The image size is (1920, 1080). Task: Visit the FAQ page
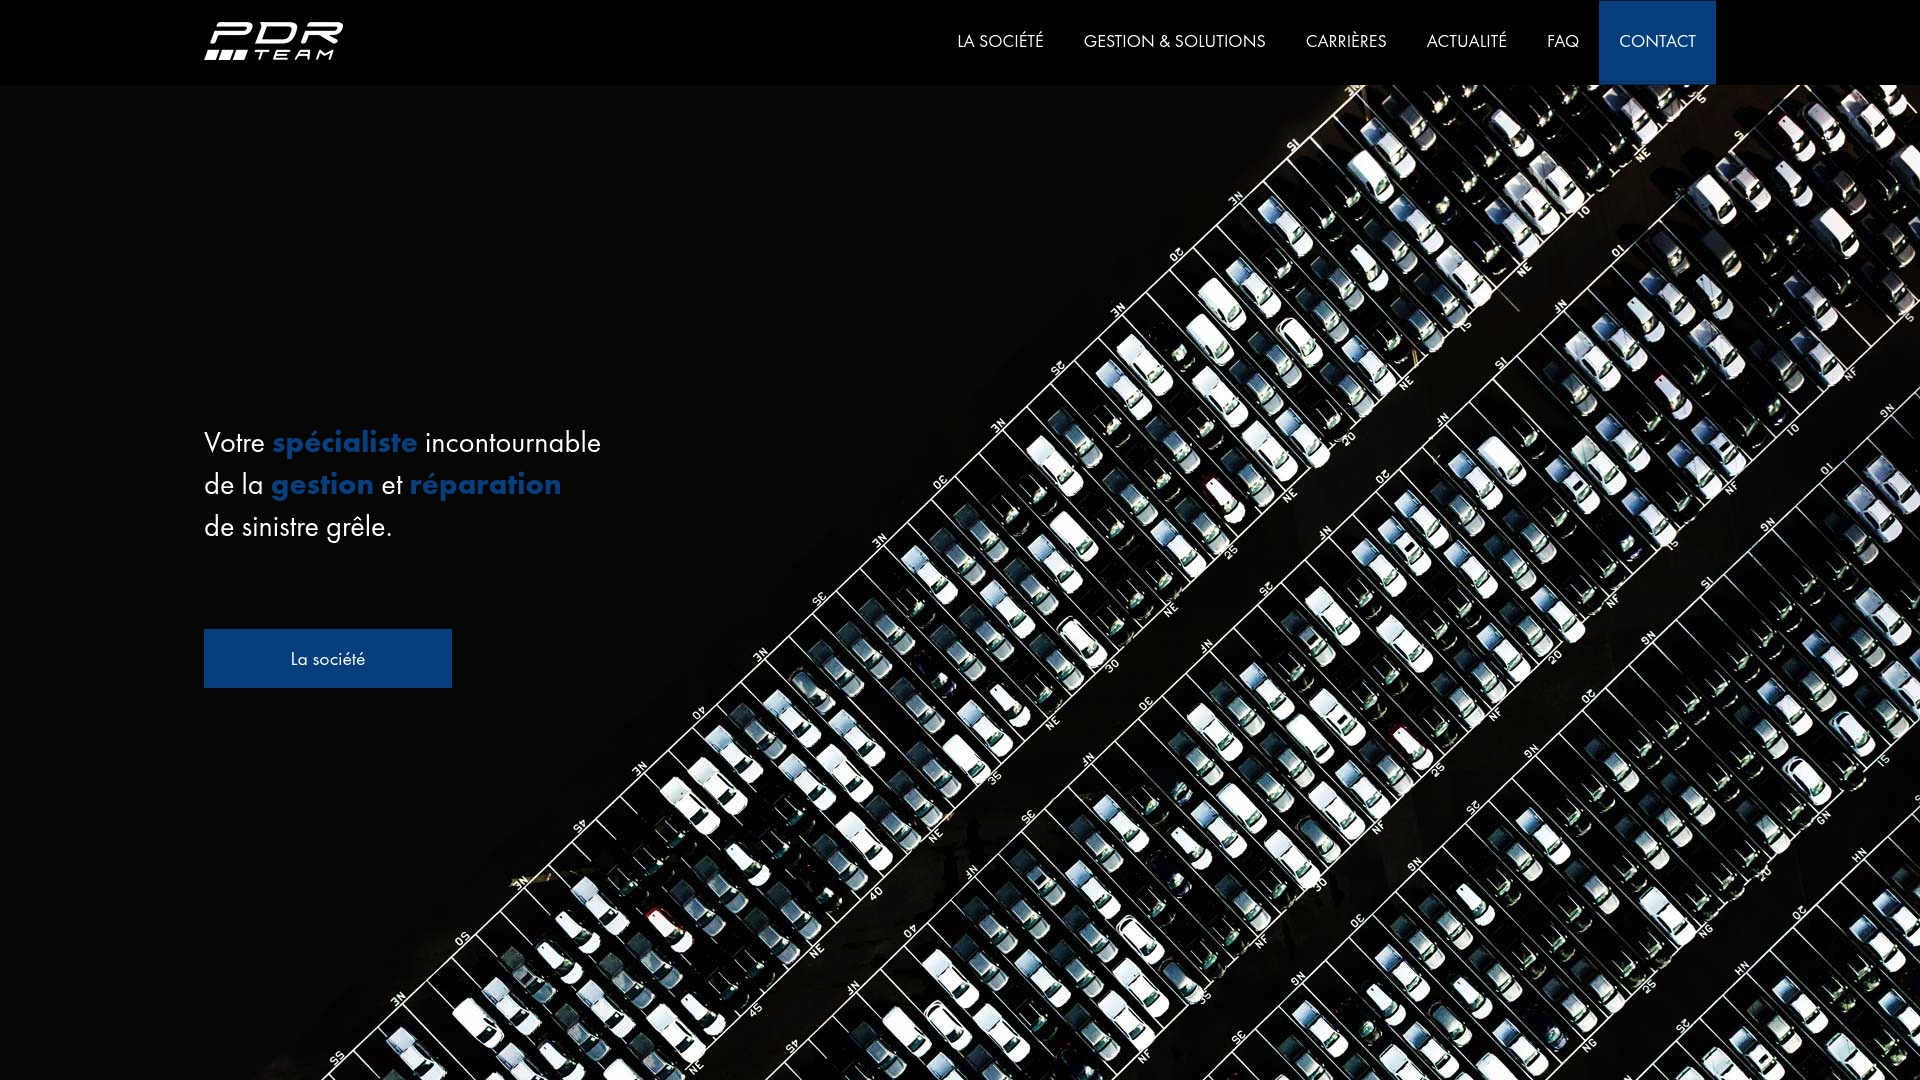[1562, 41]
